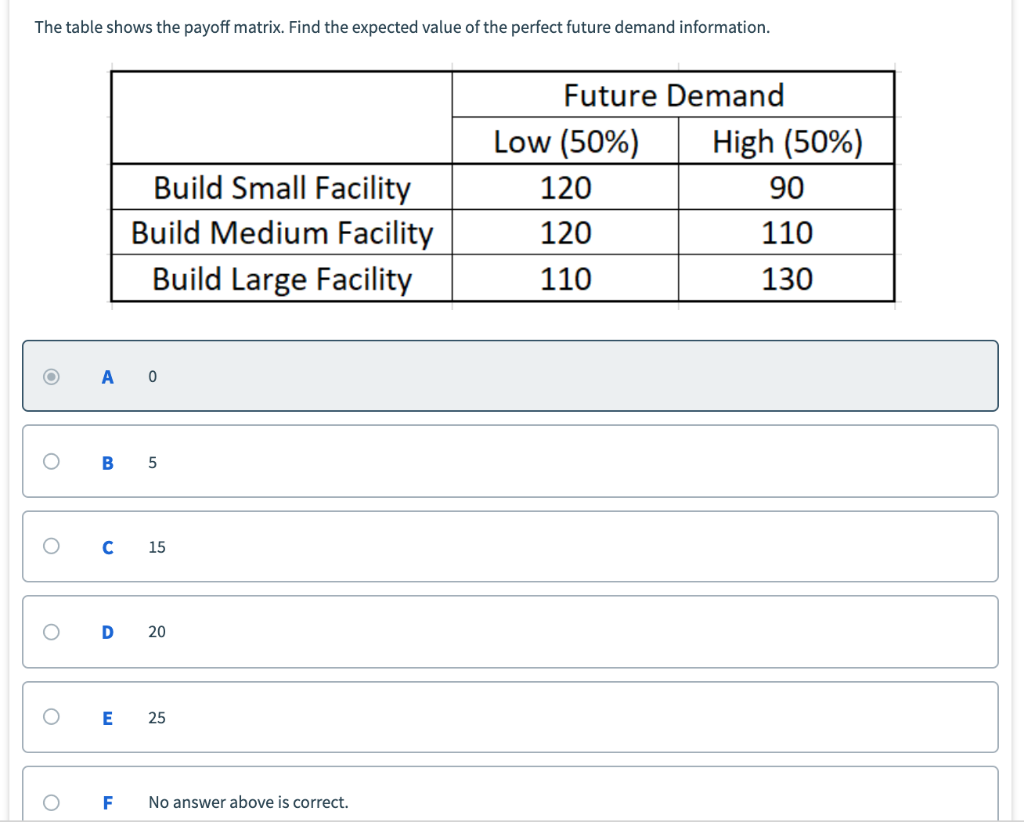Click the High (50%) column header
The height and width of the screenshot is (822, 1024).
point(786,142)
